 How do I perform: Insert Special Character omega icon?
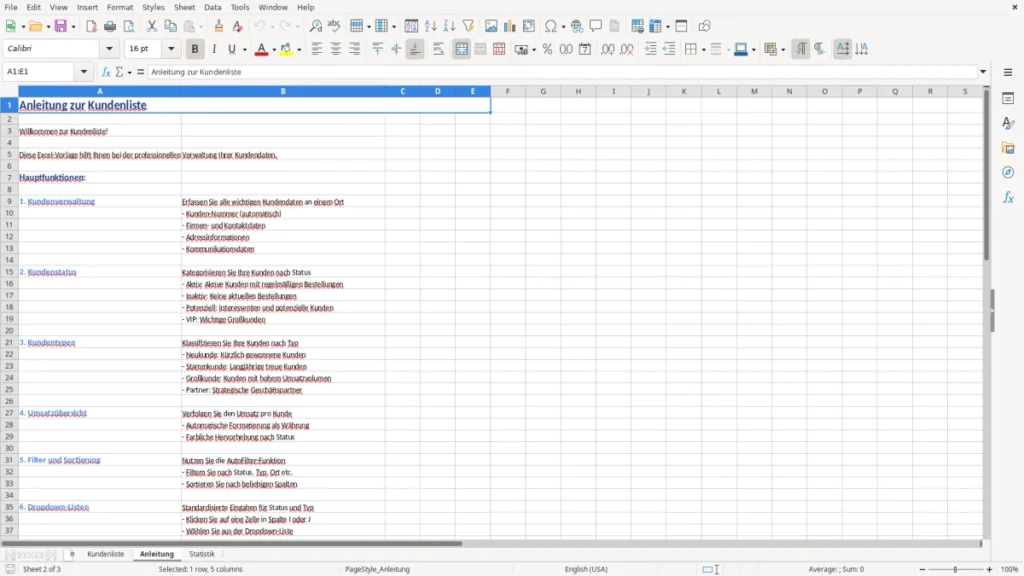point(551,26)
